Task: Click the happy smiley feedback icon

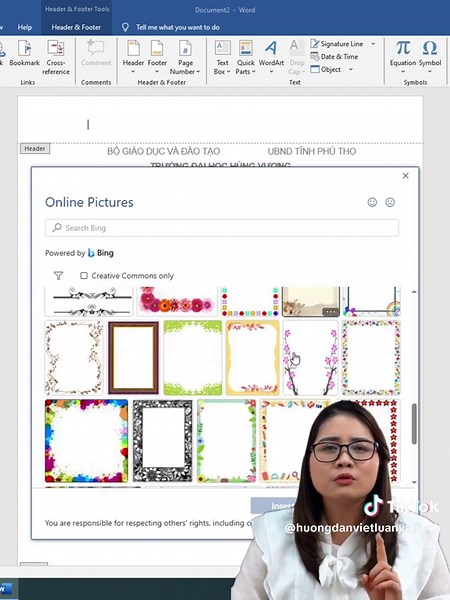Action: pyautogui.click(x=372, y=202)
